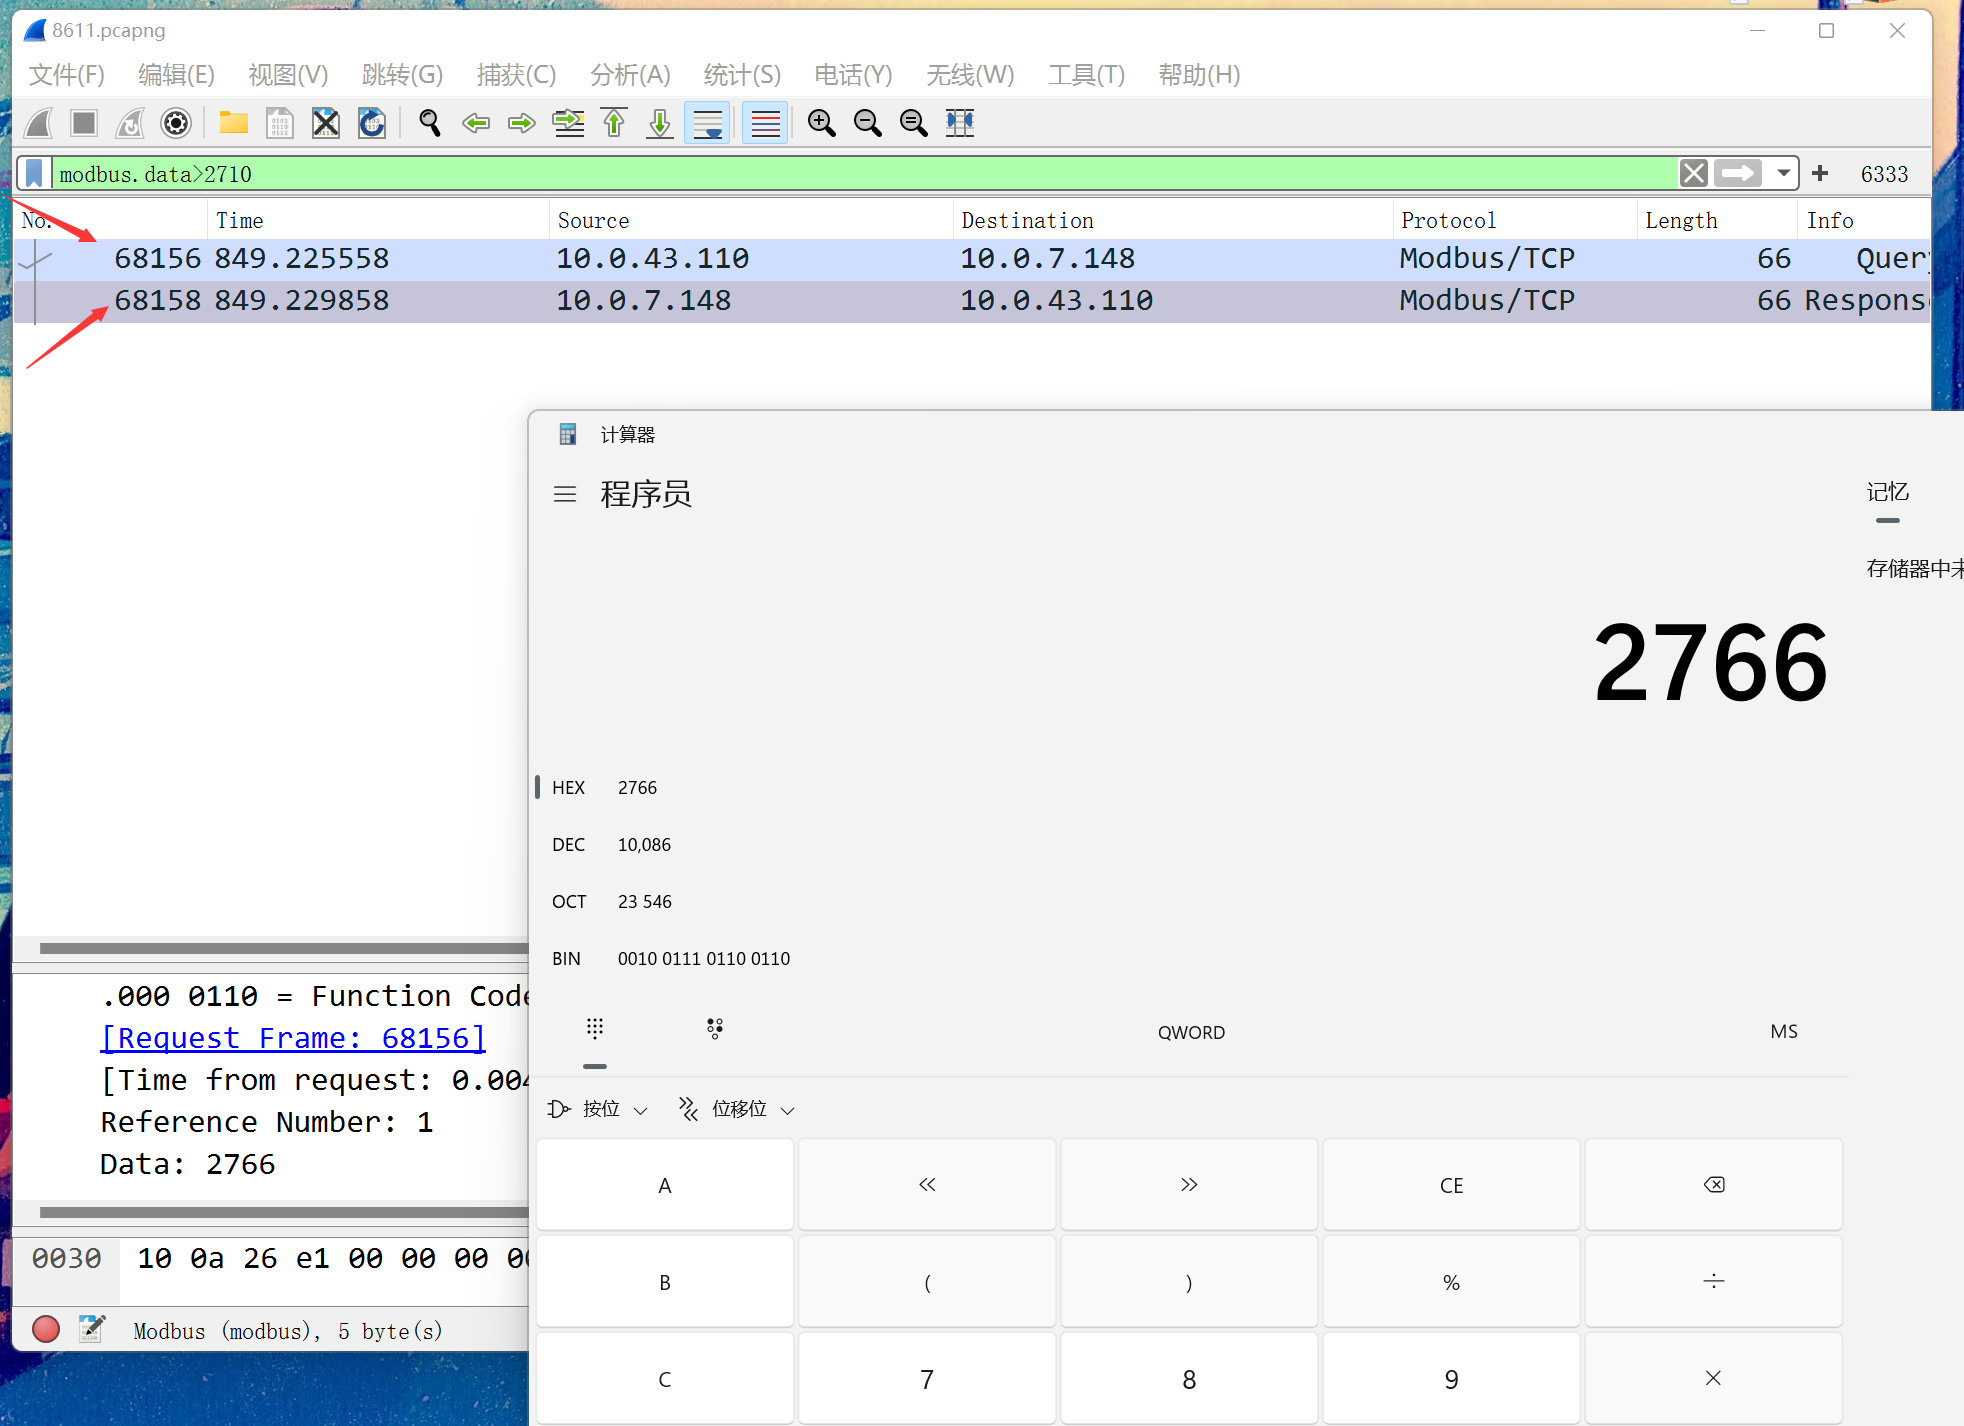Viewport: 1964px width, 1426px height.
Task: Click the open capture file folder icon
Action: [233, 123]
